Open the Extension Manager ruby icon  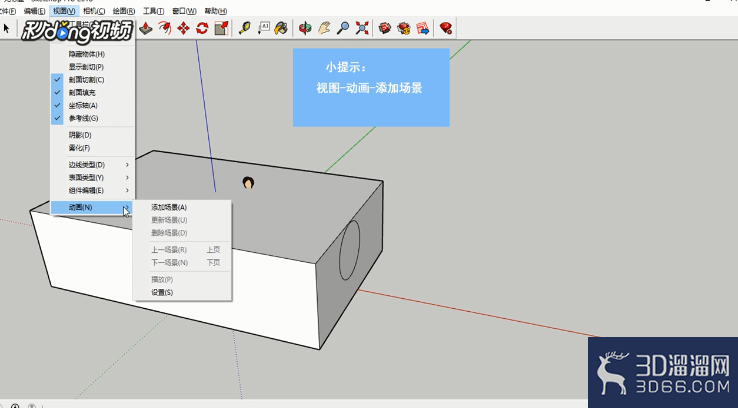(x=446, y=28)
